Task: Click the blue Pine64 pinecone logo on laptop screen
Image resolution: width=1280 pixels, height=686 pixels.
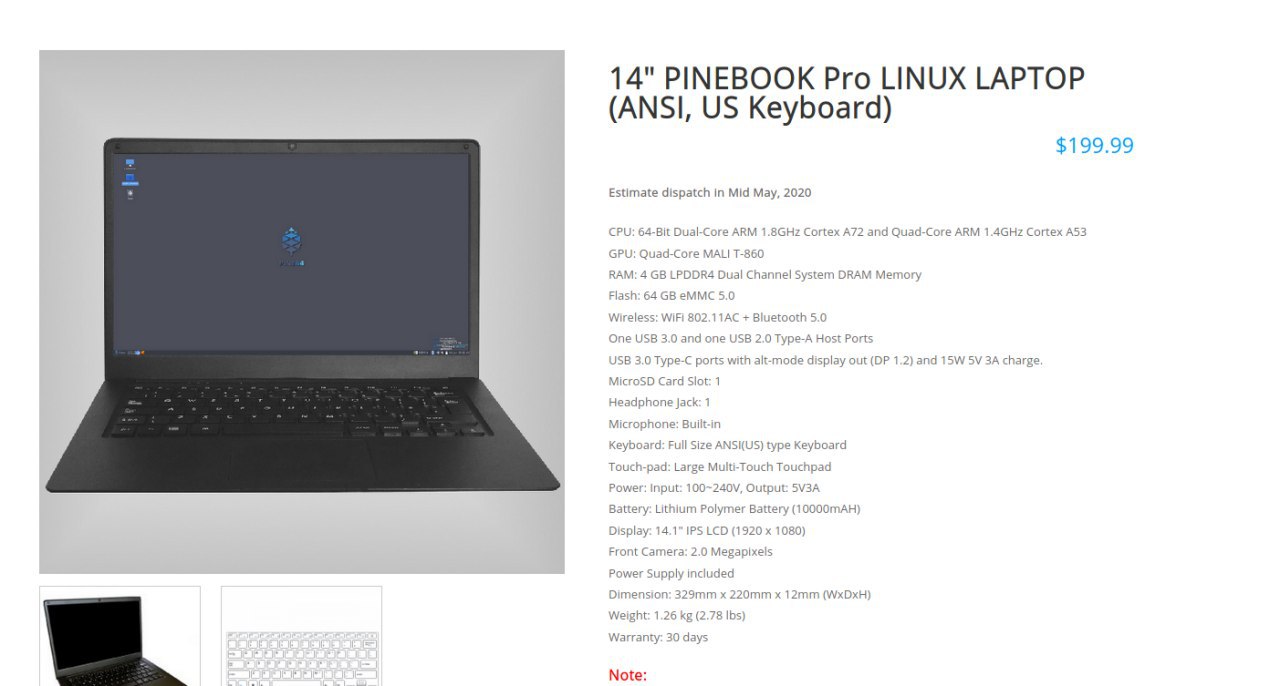Action: tap(291, 241)
